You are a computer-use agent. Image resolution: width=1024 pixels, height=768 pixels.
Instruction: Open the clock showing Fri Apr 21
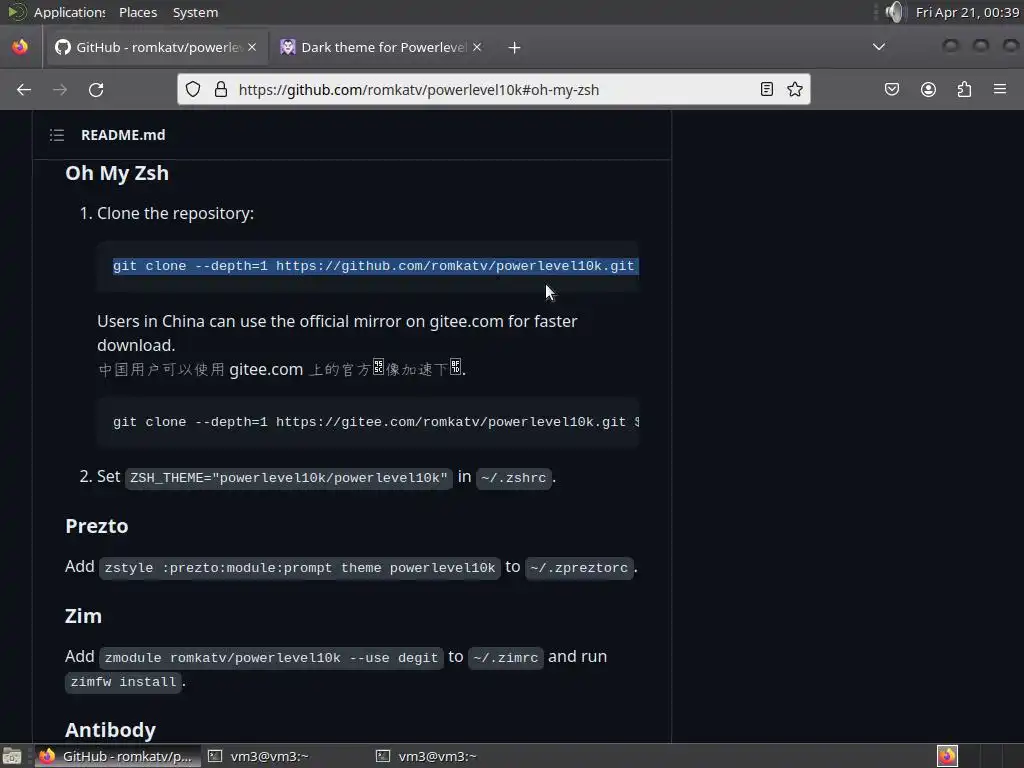pos(967,12)
